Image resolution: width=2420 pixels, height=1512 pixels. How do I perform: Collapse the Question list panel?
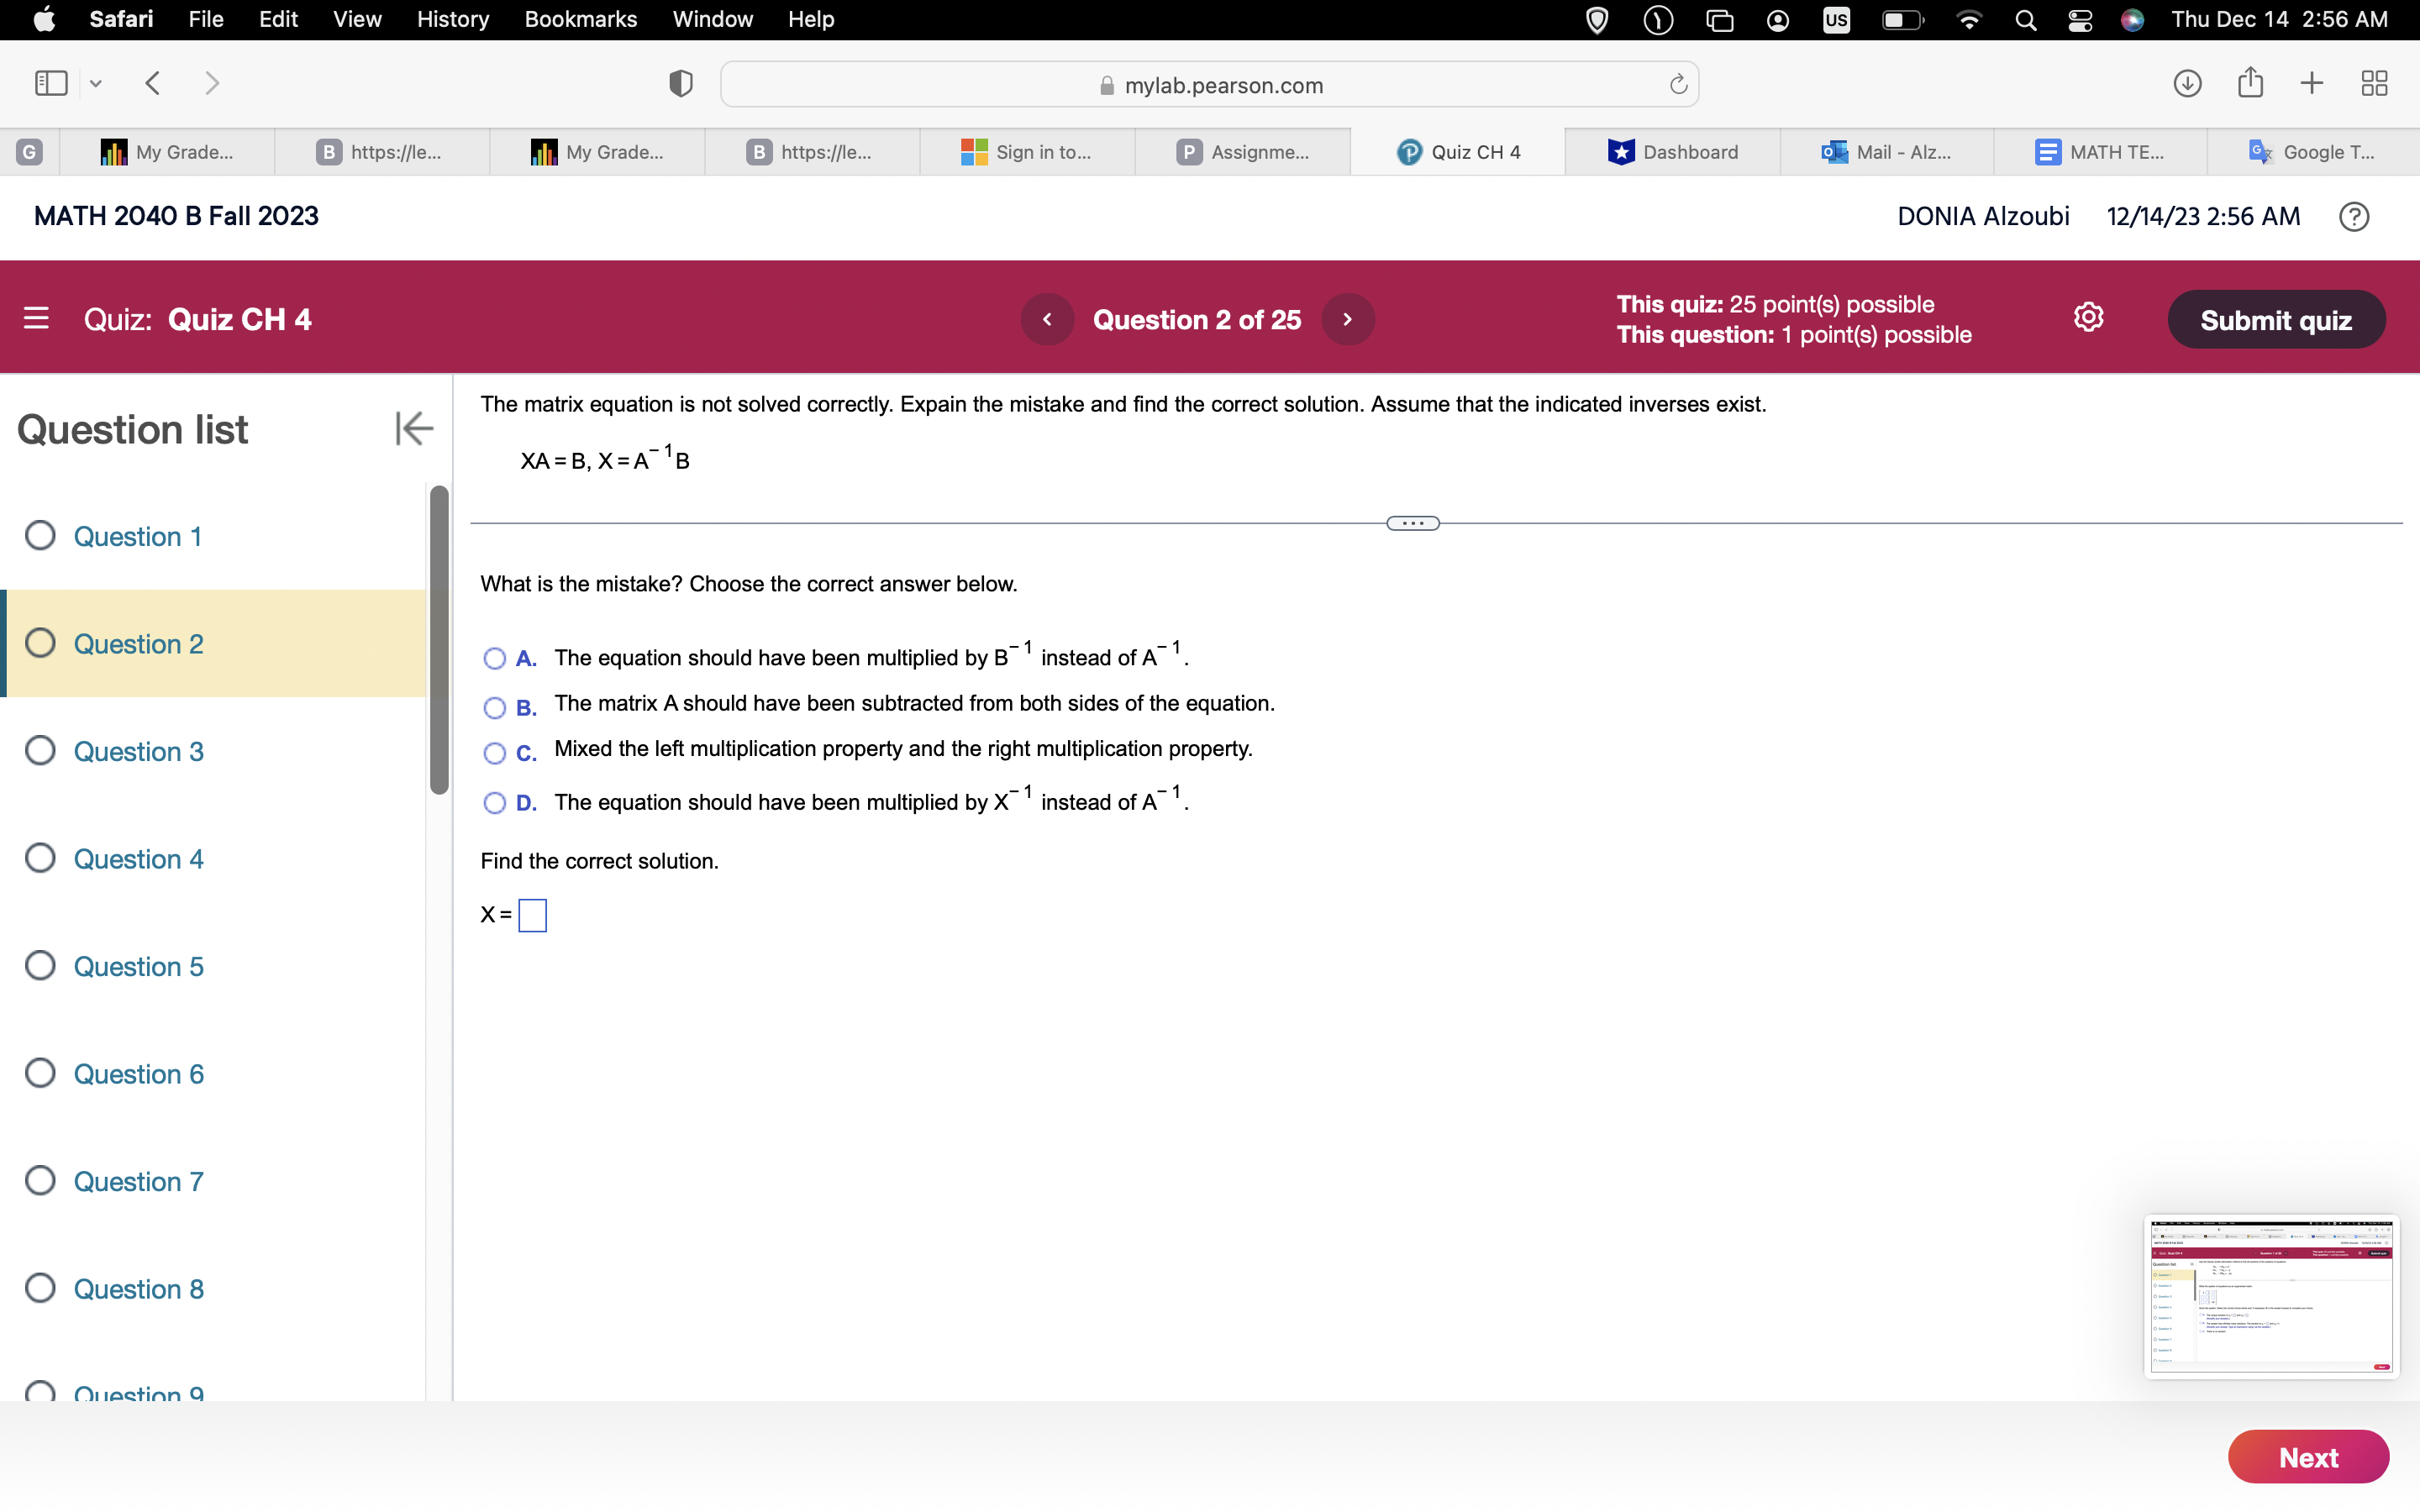point(413,429)
